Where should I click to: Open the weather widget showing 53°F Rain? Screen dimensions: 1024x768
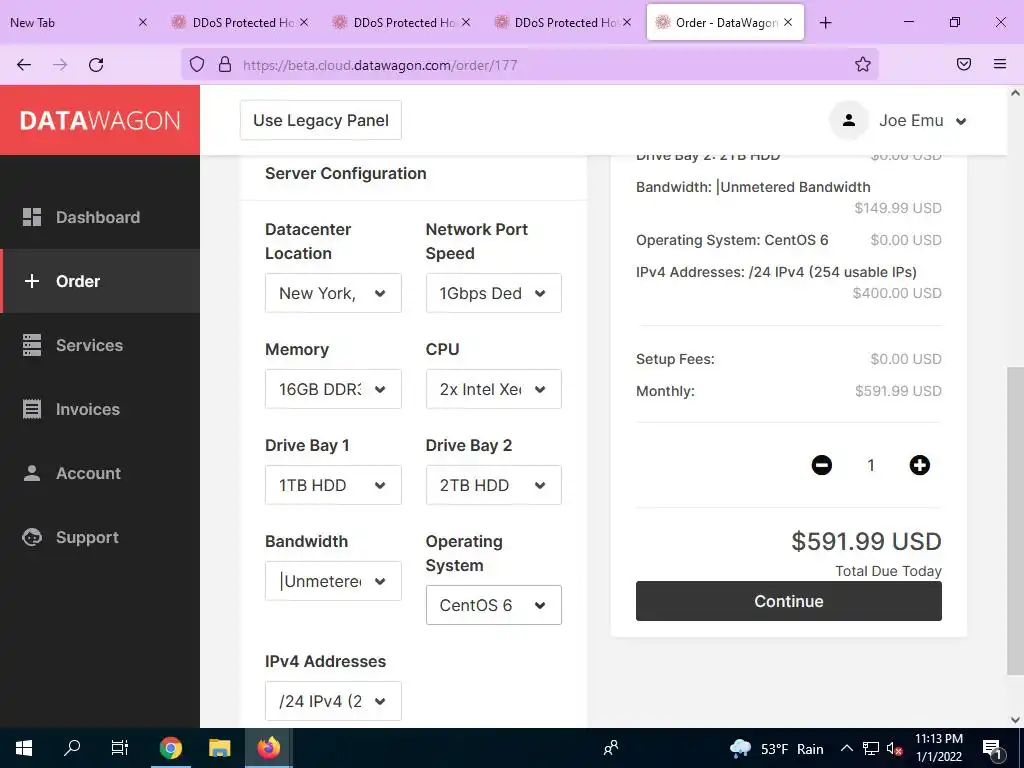pos(776,749)
